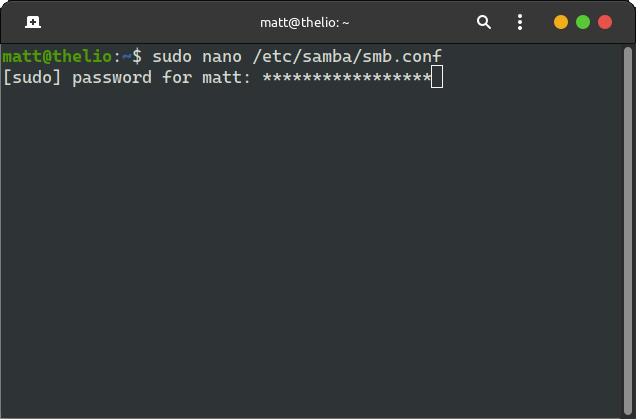
Task: Click the search magnifier icon
Action: coord(484,21)
